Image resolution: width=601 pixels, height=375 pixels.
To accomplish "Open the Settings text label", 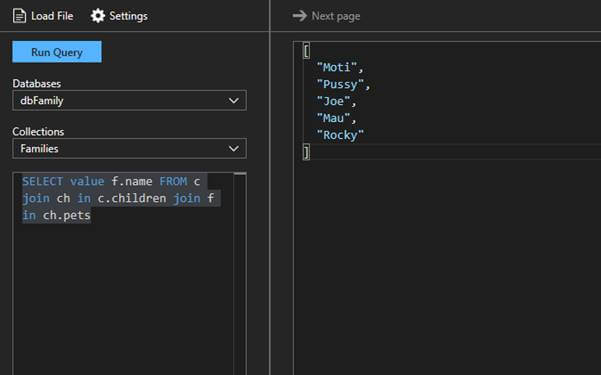I will [128, 16].
